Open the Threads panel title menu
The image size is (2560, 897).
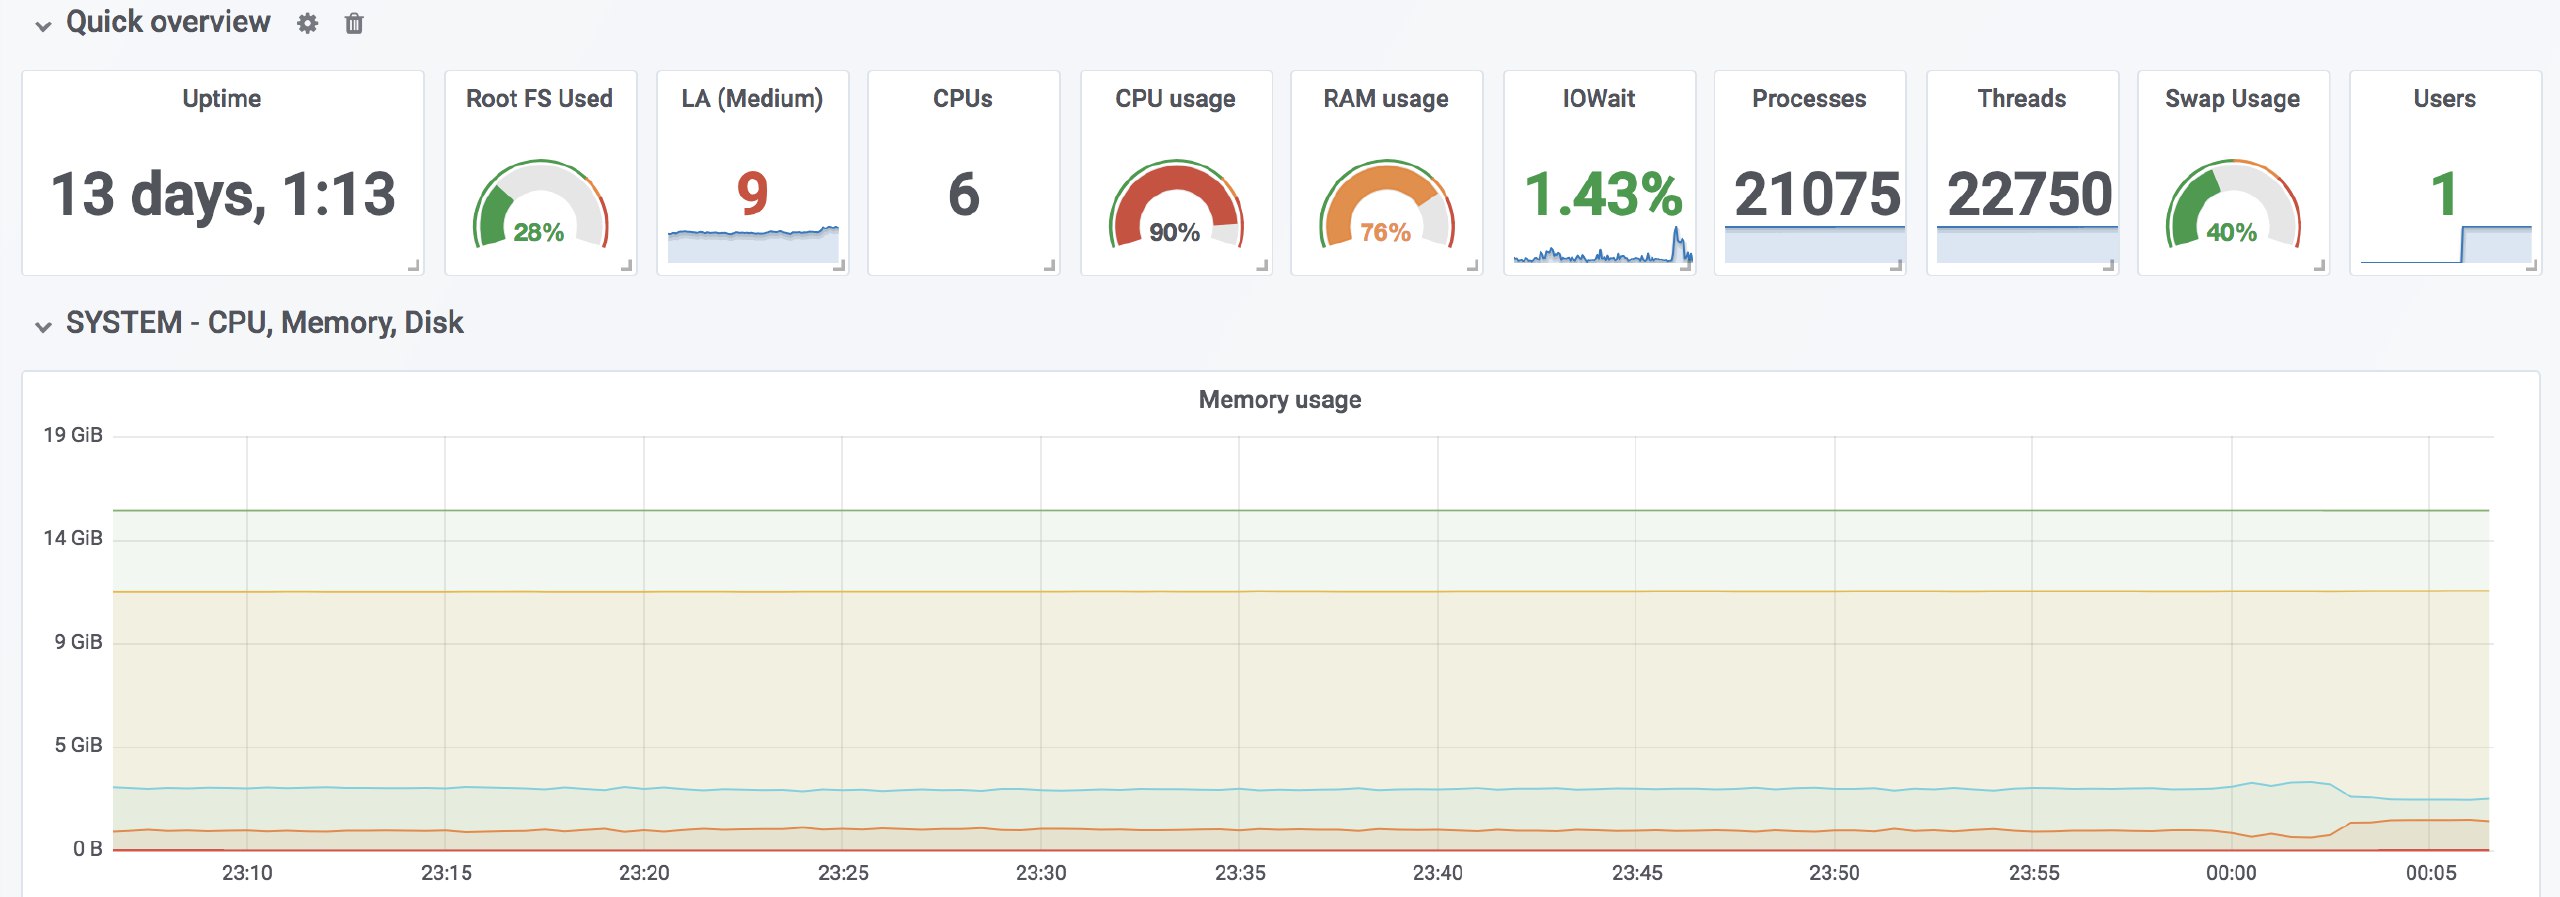click(2022, 98)
